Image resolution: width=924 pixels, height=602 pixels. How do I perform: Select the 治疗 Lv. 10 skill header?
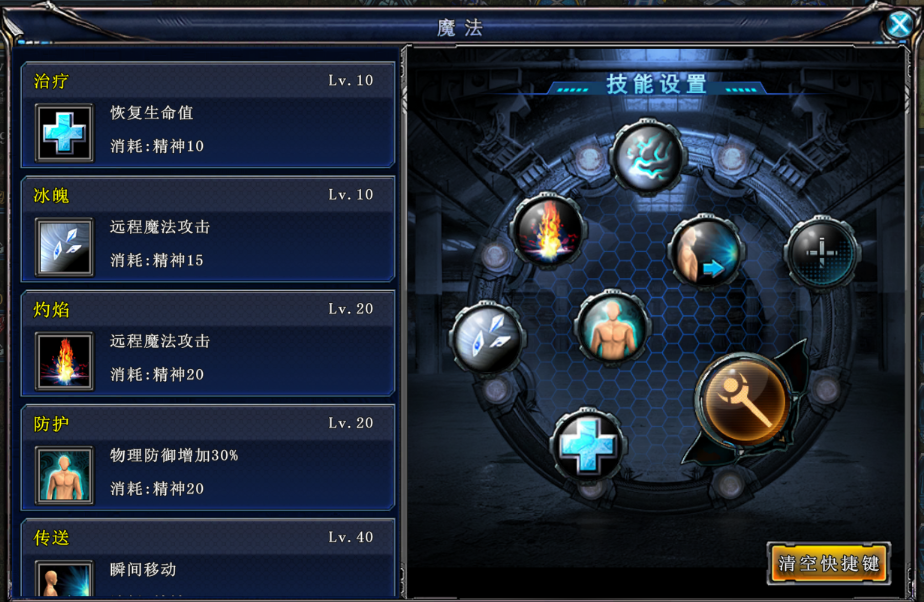(x=207, y=81)
